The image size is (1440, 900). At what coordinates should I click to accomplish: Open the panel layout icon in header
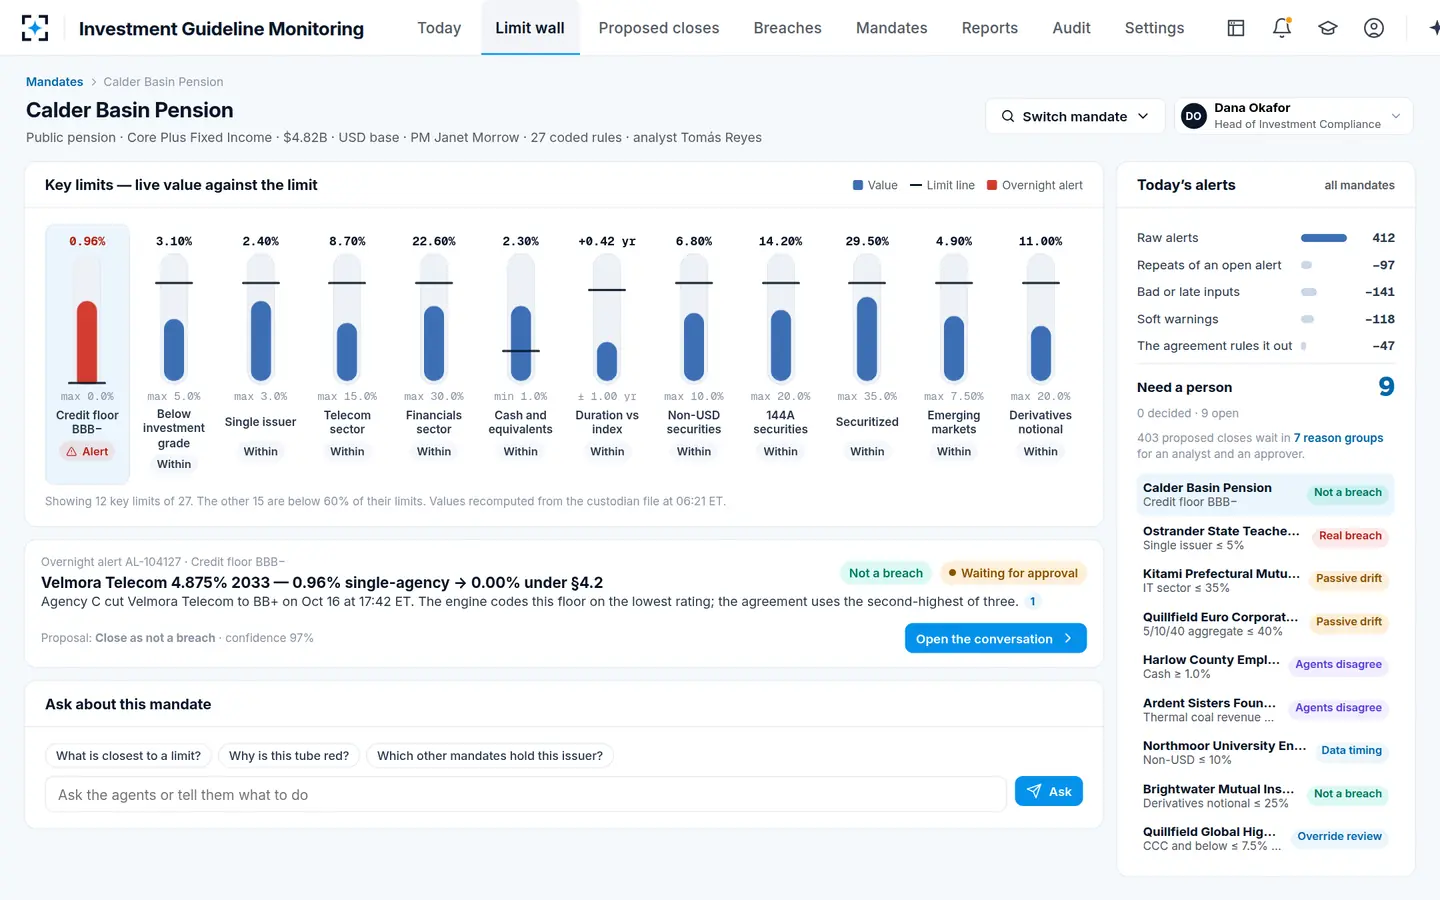(x=1236, y=28)
